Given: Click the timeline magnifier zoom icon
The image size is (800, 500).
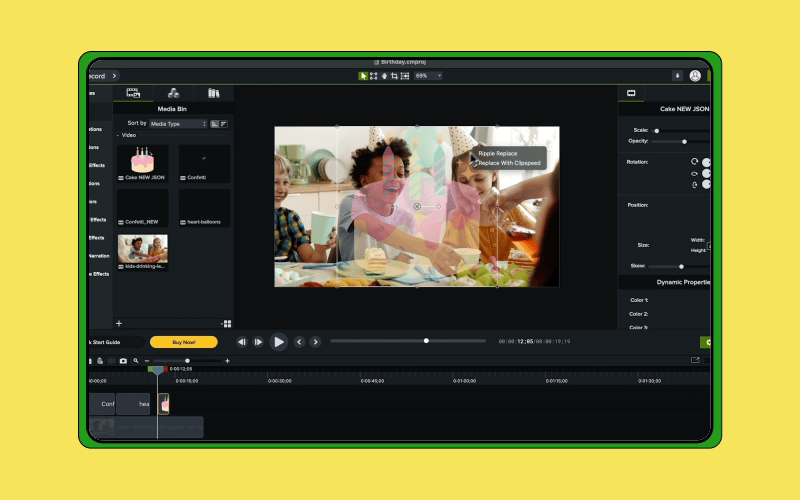Looking at the screenshot, I should click(x=136, y=361).
